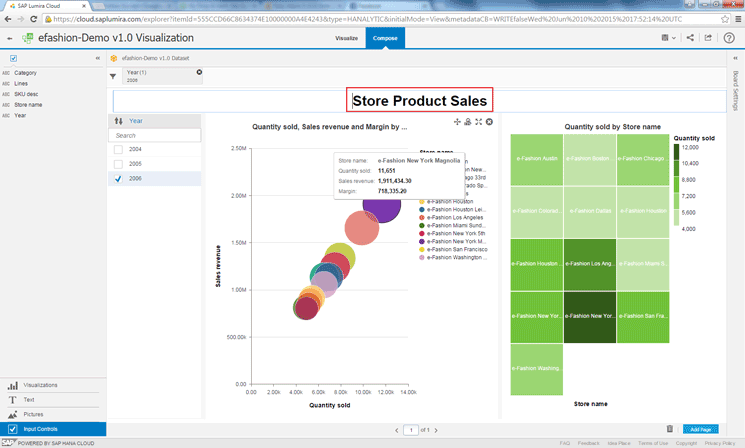Toggle sort order icon beside Year
The height and width of the screenshot is (448, 745).
[x=118, y=120]
